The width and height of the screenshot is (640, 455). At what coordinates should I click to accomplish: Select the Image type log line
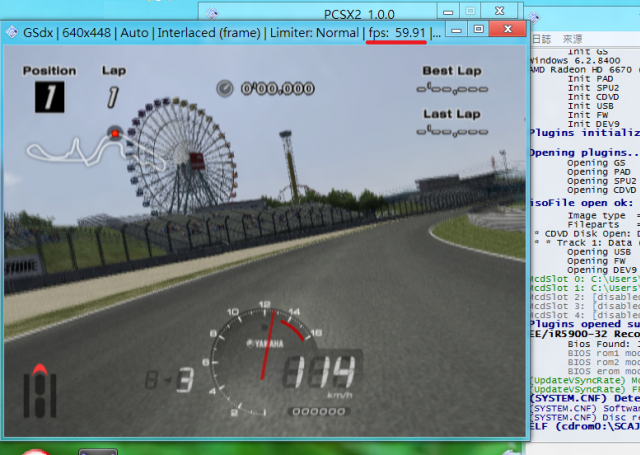point(604,215)
